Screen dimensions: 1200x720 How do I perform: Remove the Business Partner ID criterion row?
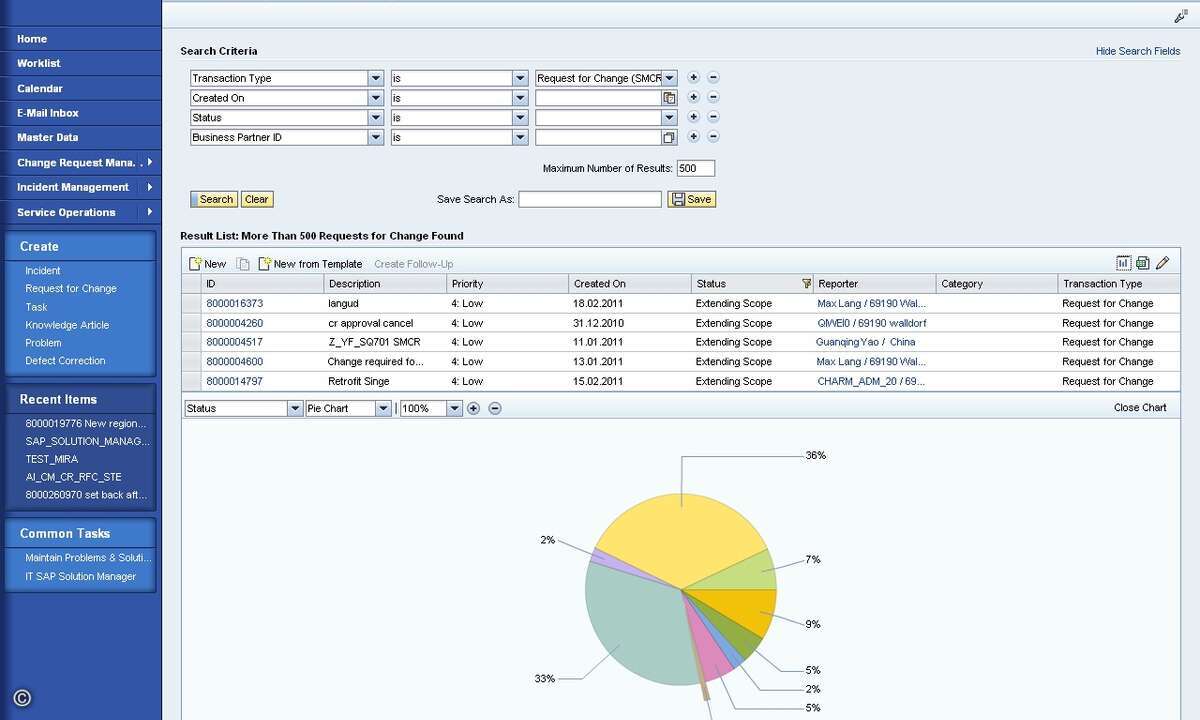[x=713, y=137]
